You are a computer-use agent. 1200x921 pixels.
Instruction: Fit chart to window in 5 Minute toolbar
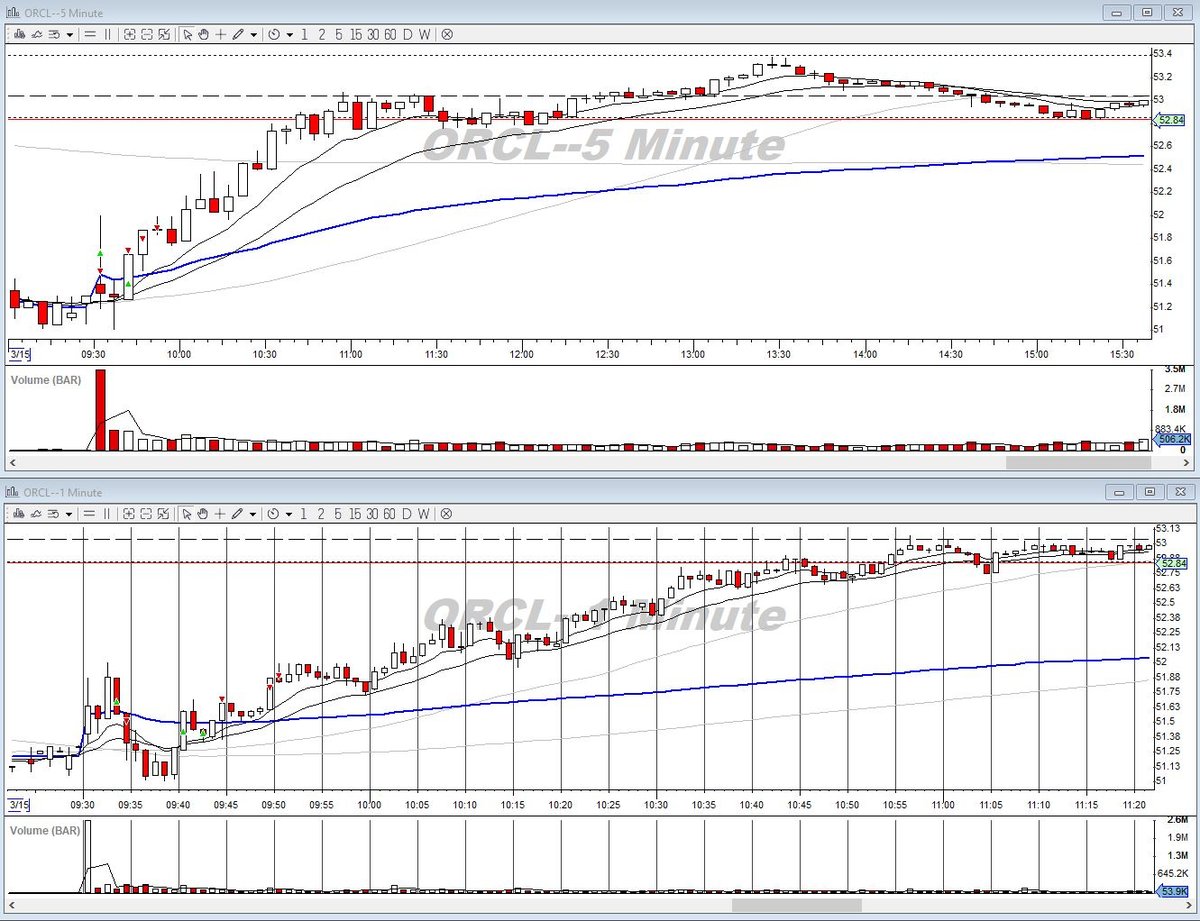point(164,34)
